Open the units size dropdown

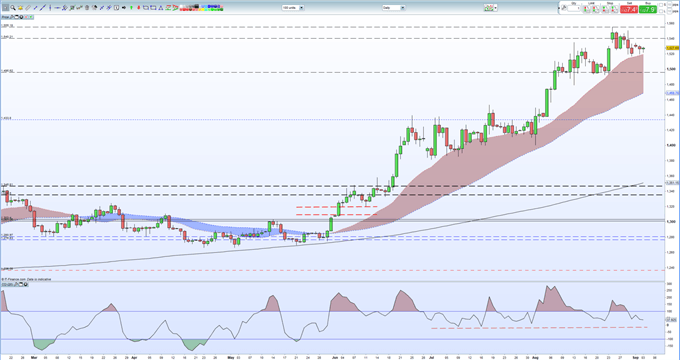point(293,8)
